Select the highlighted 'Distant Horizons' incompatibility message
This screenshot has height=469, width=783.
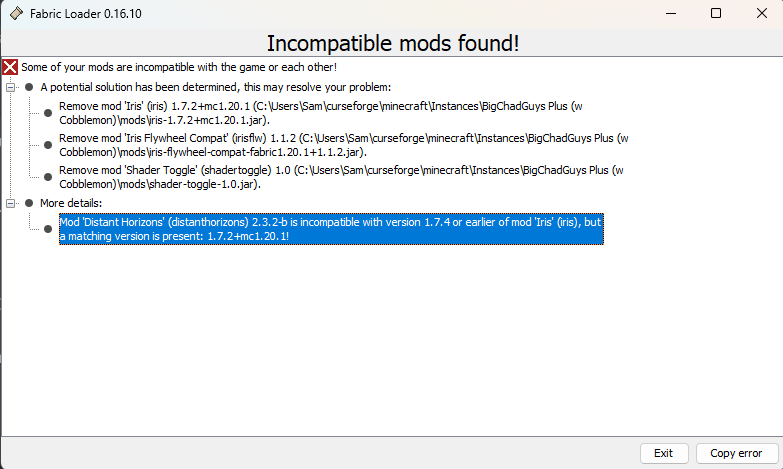tap(330, 228)
